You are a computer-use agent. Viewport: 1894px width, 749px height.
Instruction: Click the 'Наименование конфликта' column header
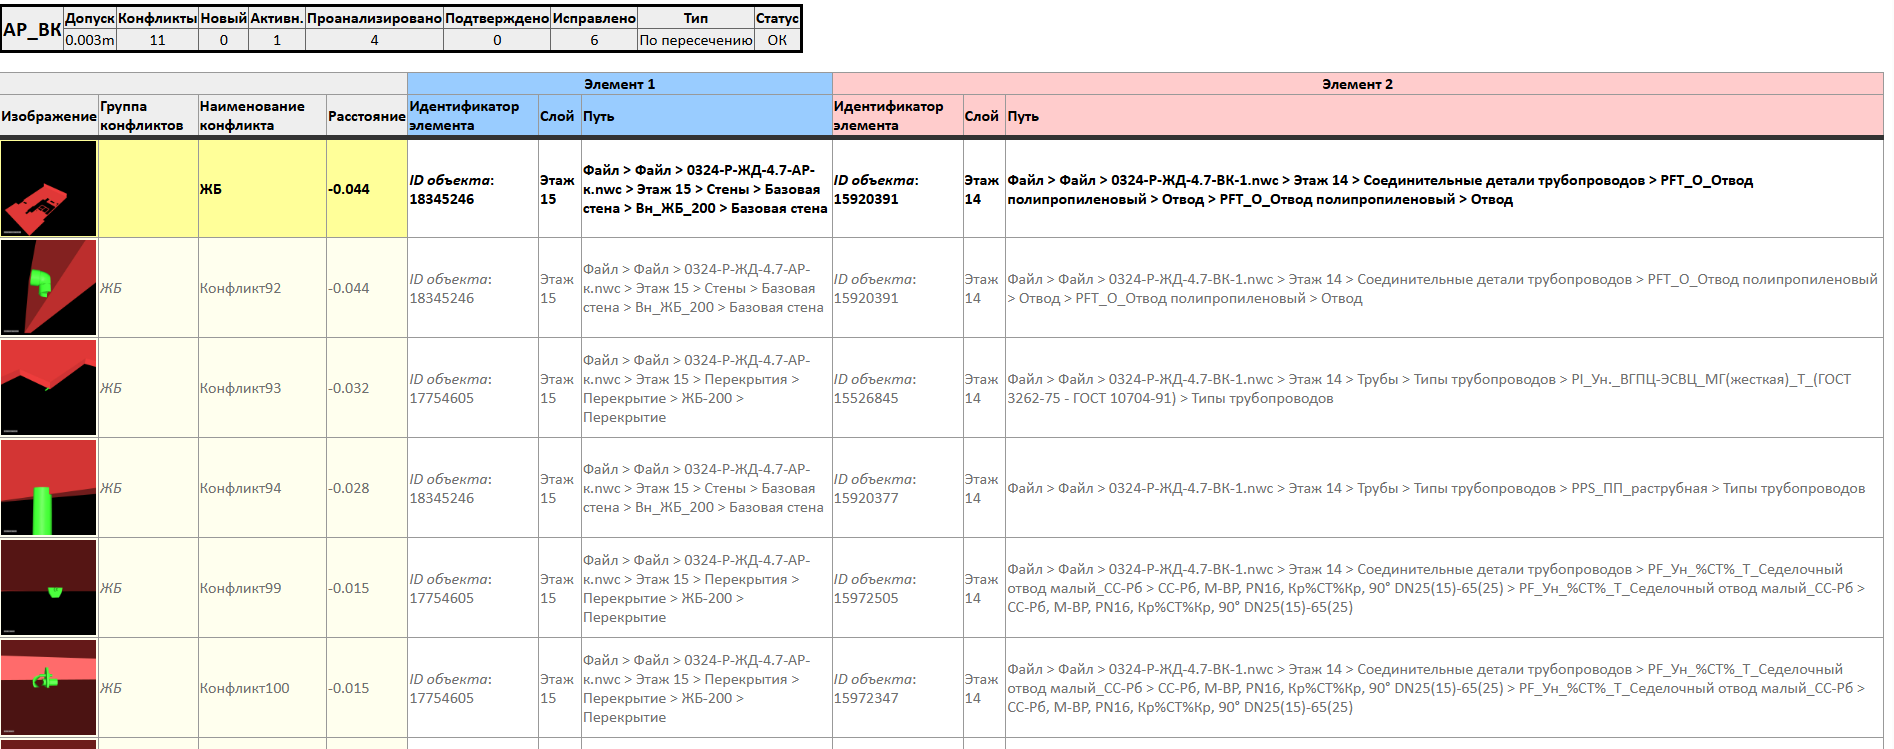pos(262,116)
